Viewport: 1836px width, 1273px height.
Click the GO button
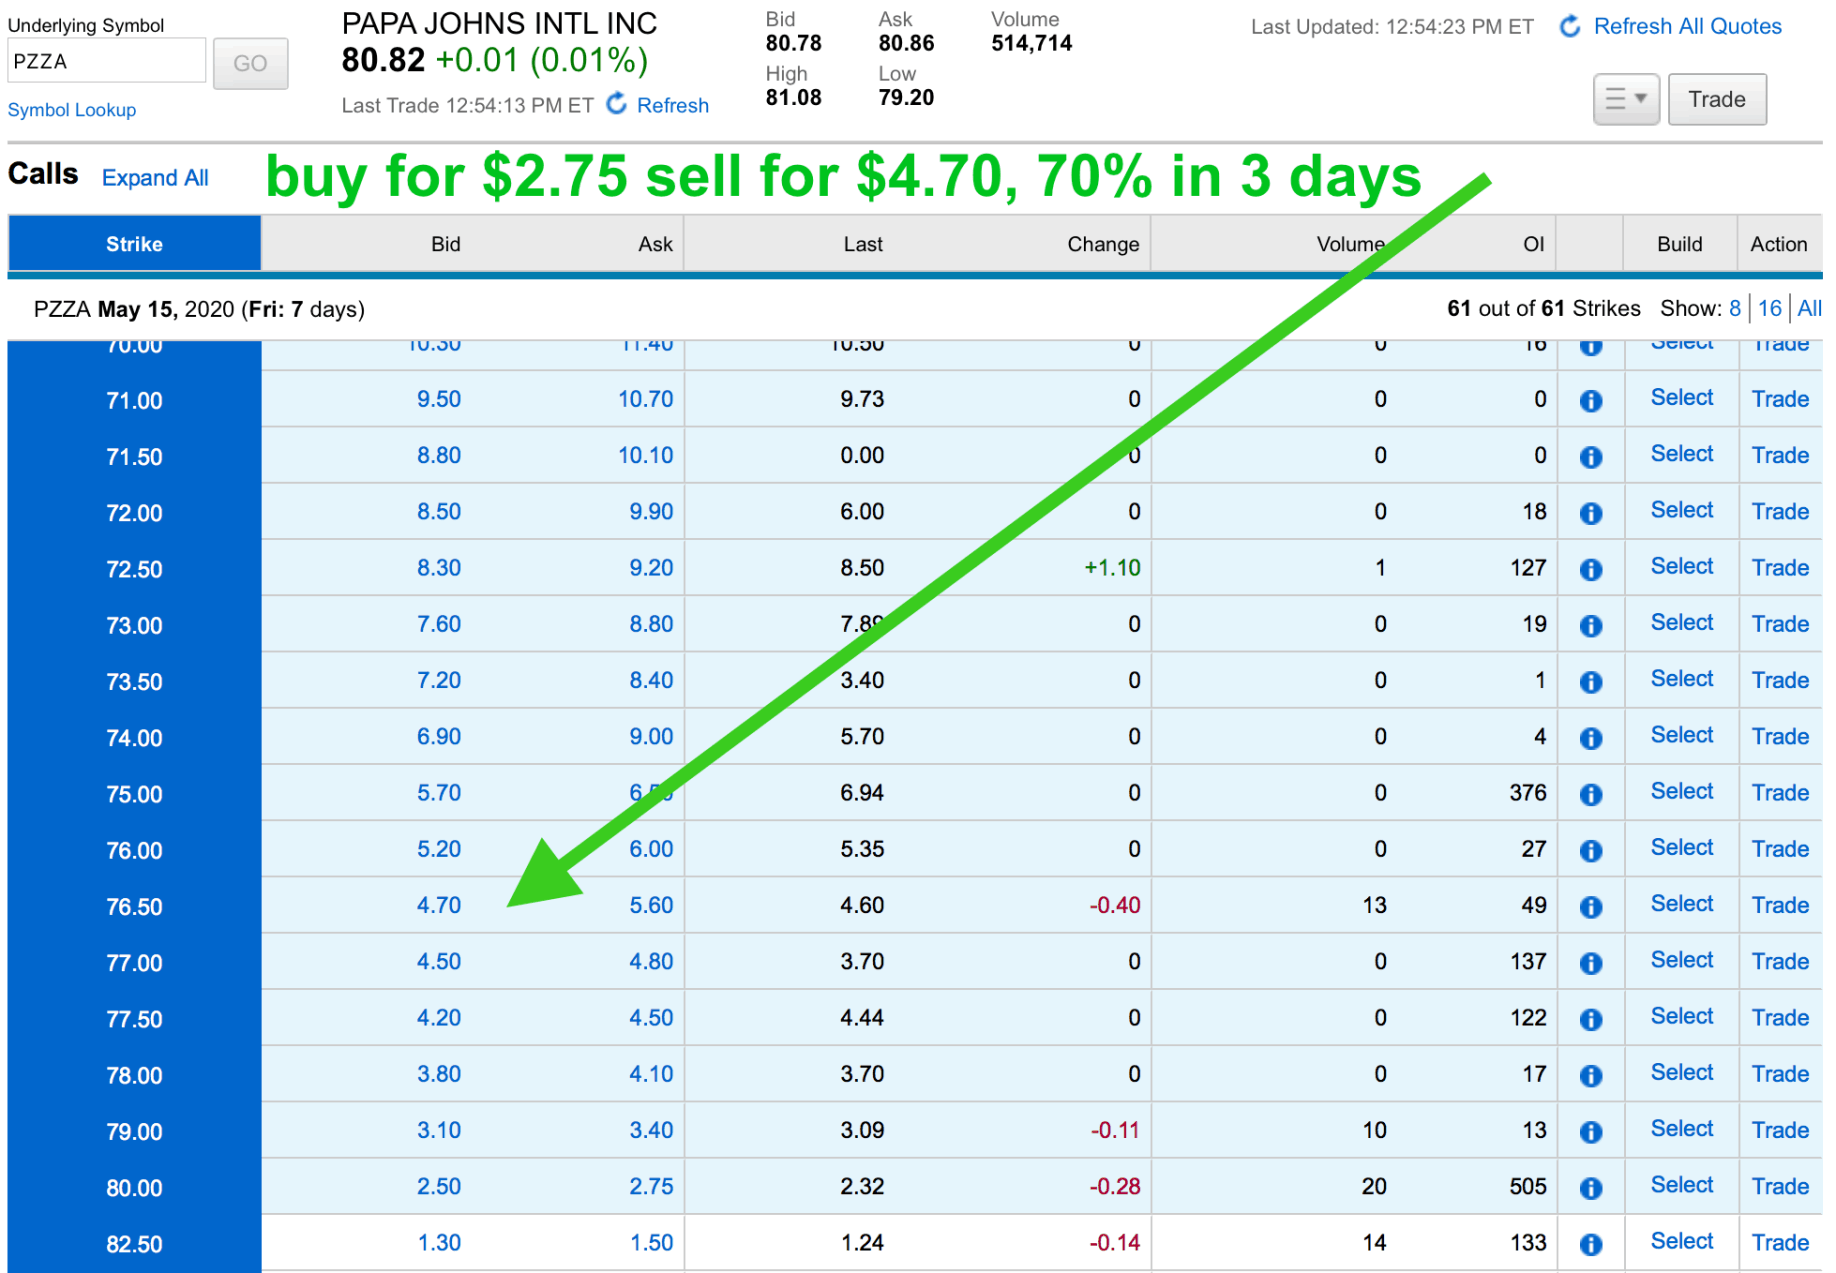tap(250, 63)
